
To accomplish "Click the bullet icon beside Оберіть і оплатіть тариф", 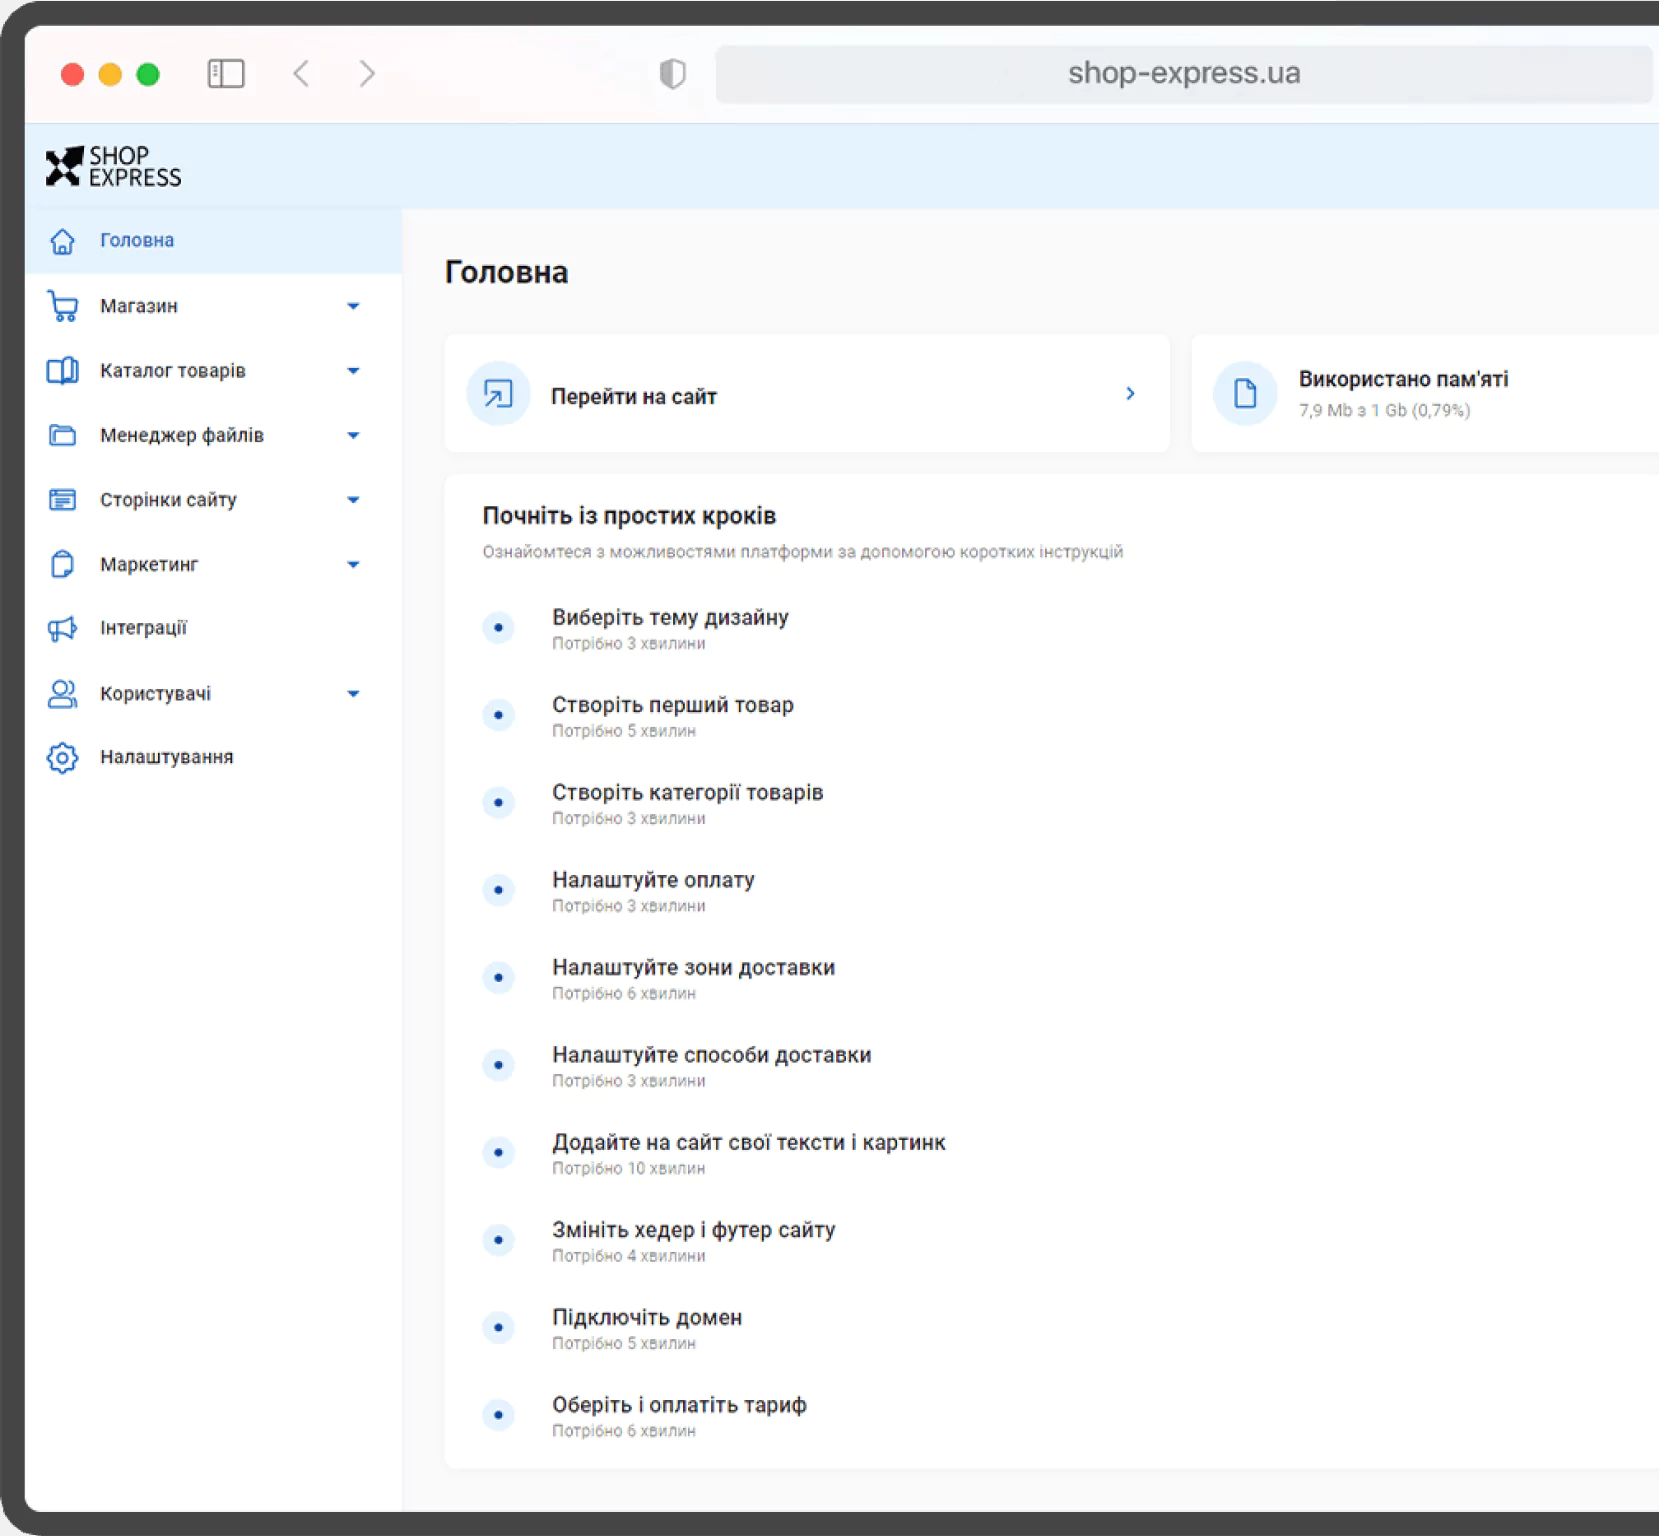I will coord(498,1415).
